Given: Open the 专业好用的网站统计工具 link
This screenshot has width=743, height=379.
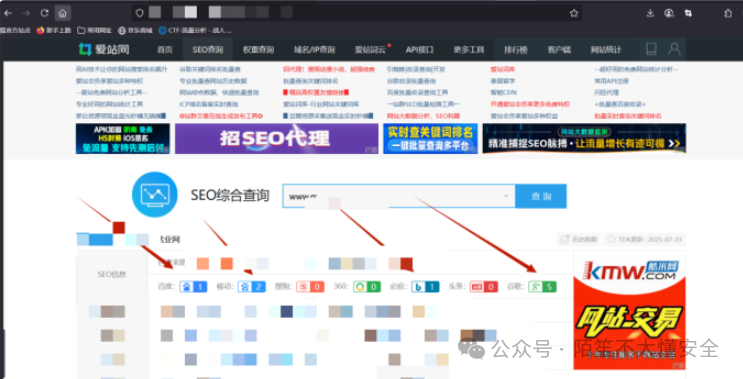Looking at the screenshot, I should pos(109,104).
